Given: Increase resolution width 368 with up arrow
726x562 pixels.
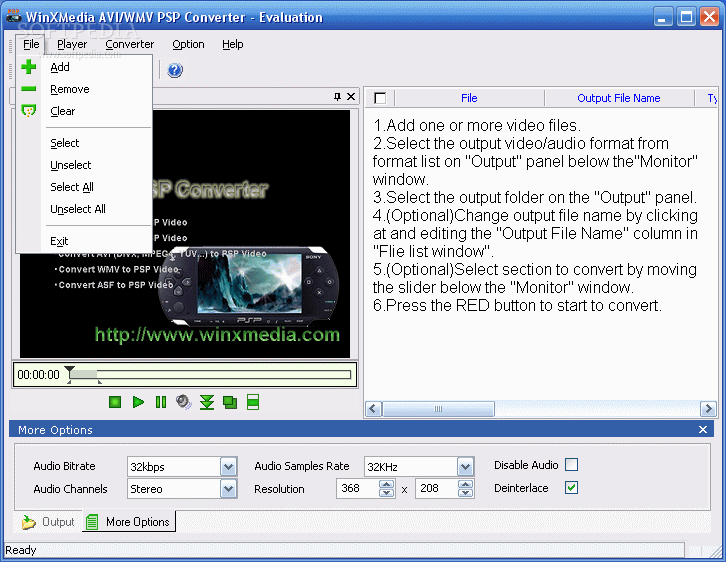Looking at the screenshot, I should point(387,484).
